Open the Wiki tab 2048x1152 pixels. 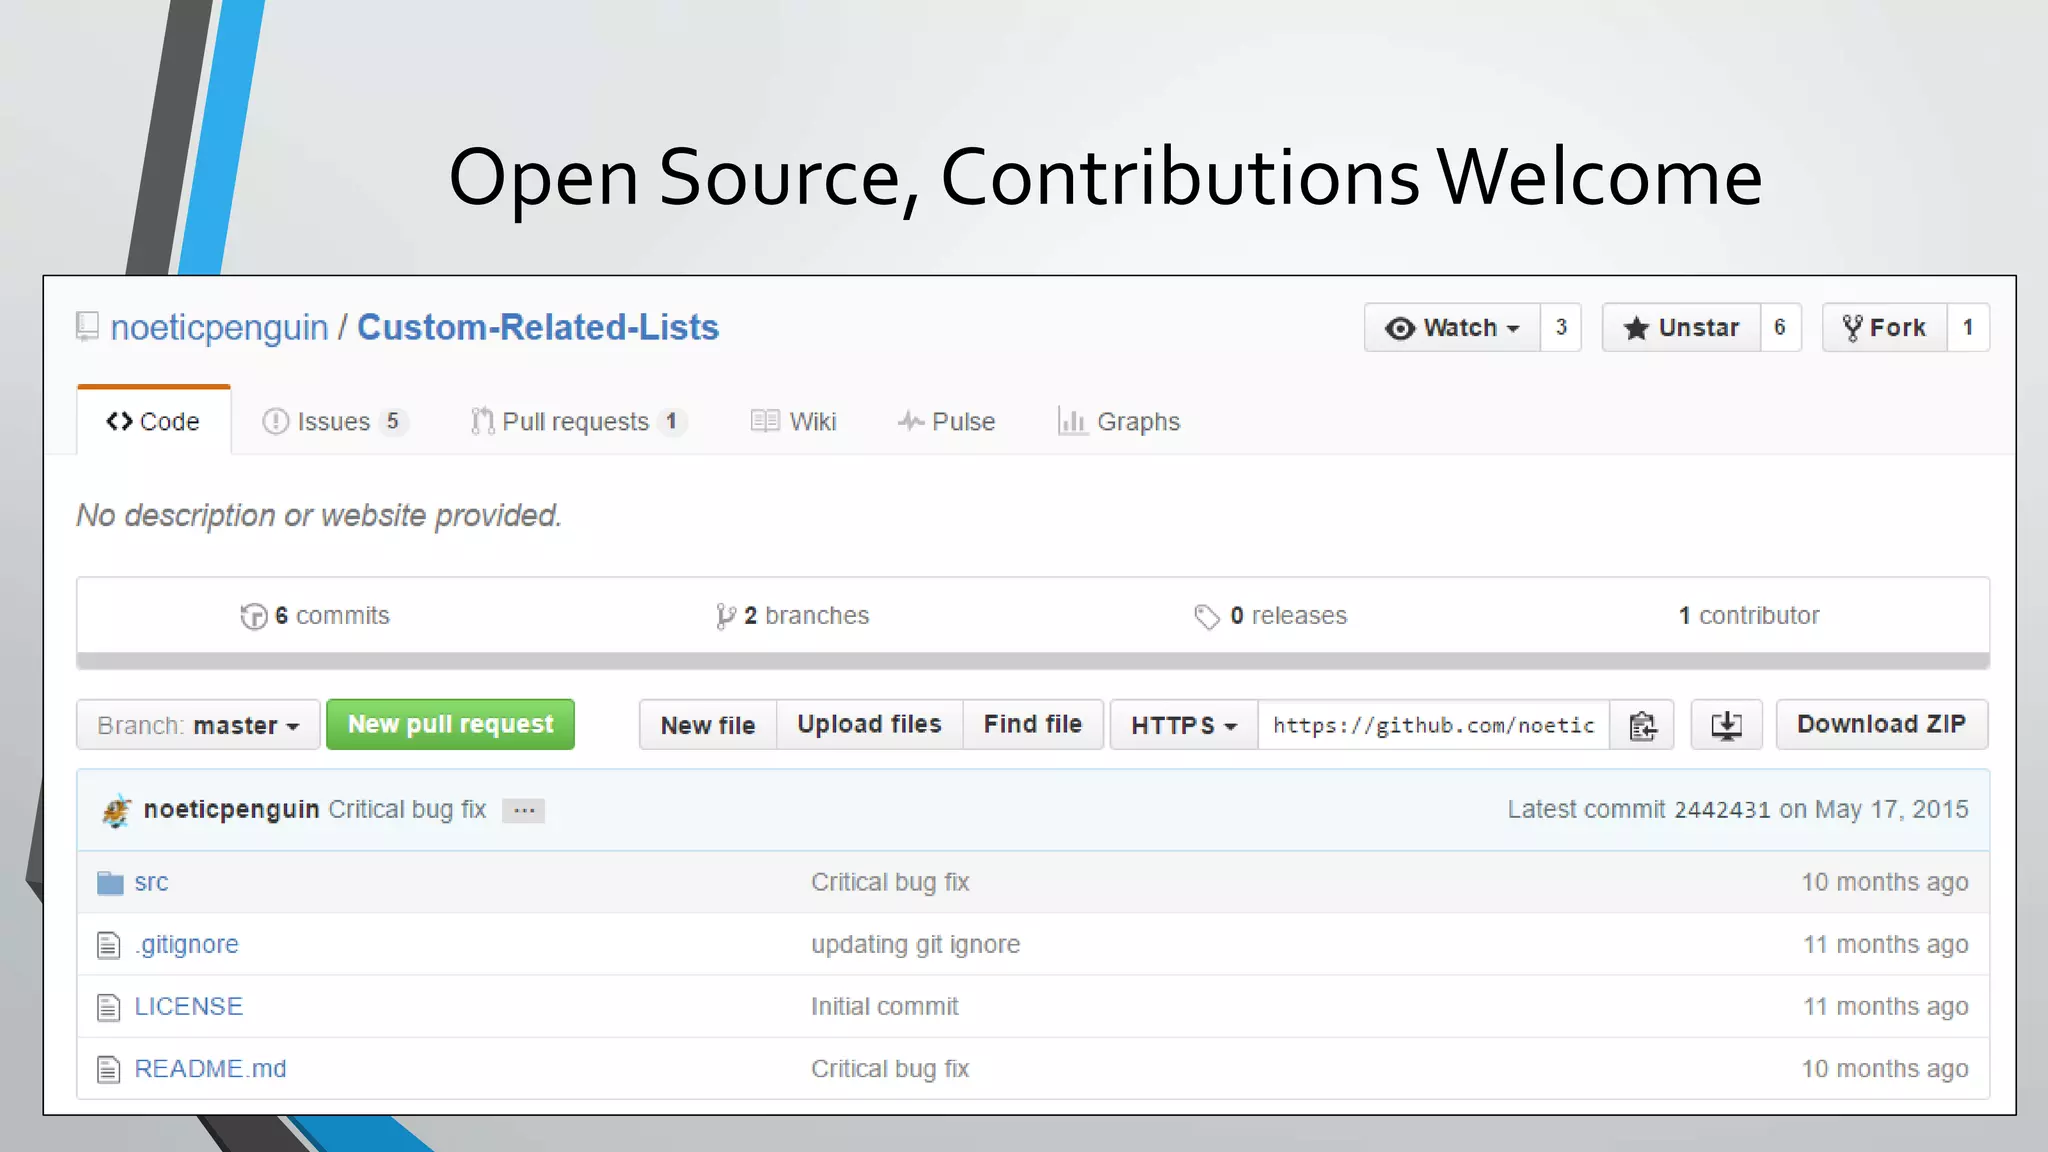pyautogui.click(x=793, y=422)
